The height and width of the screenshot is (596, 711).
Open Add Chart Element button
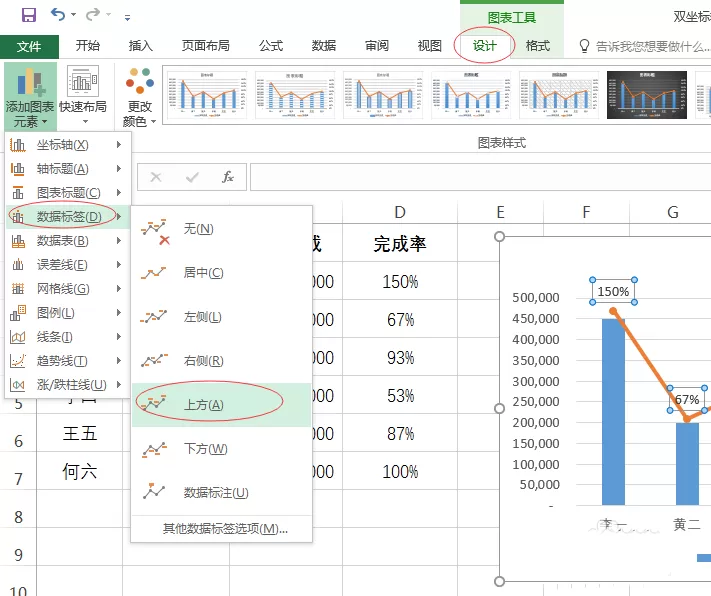coord(30,97)
